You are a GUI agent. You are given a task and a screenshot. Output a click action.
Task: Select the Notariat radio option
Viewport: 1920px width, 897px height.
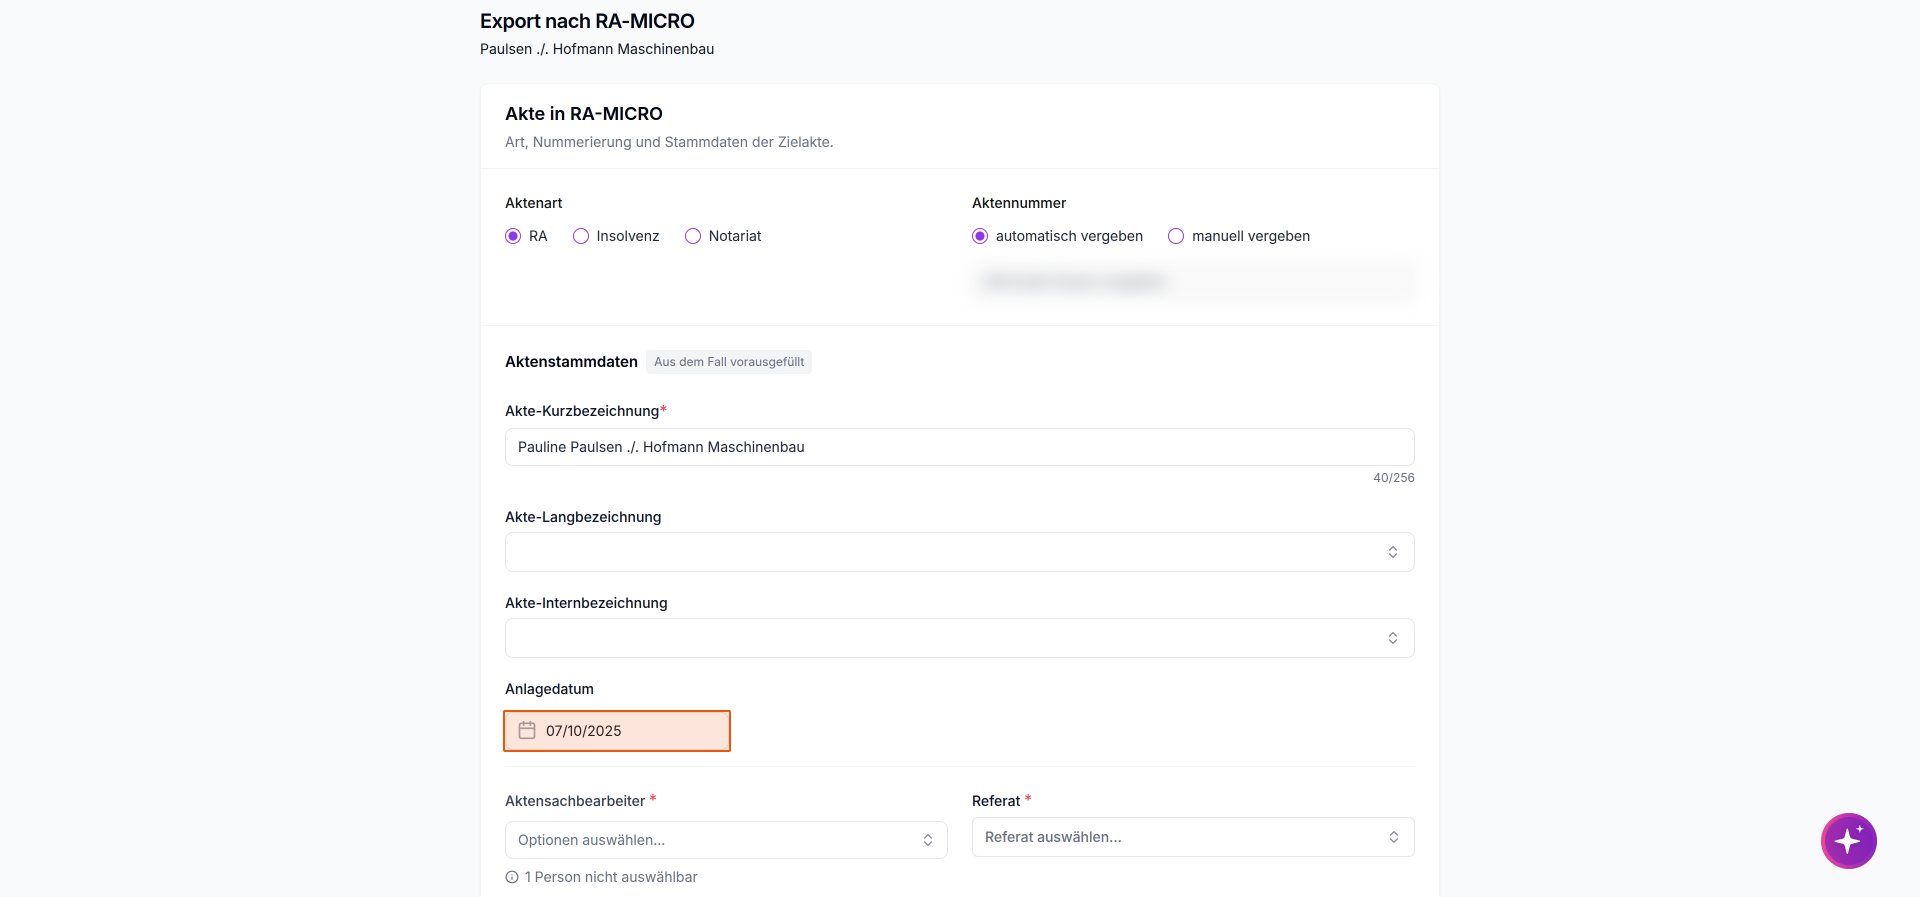(x=693, y=236)
